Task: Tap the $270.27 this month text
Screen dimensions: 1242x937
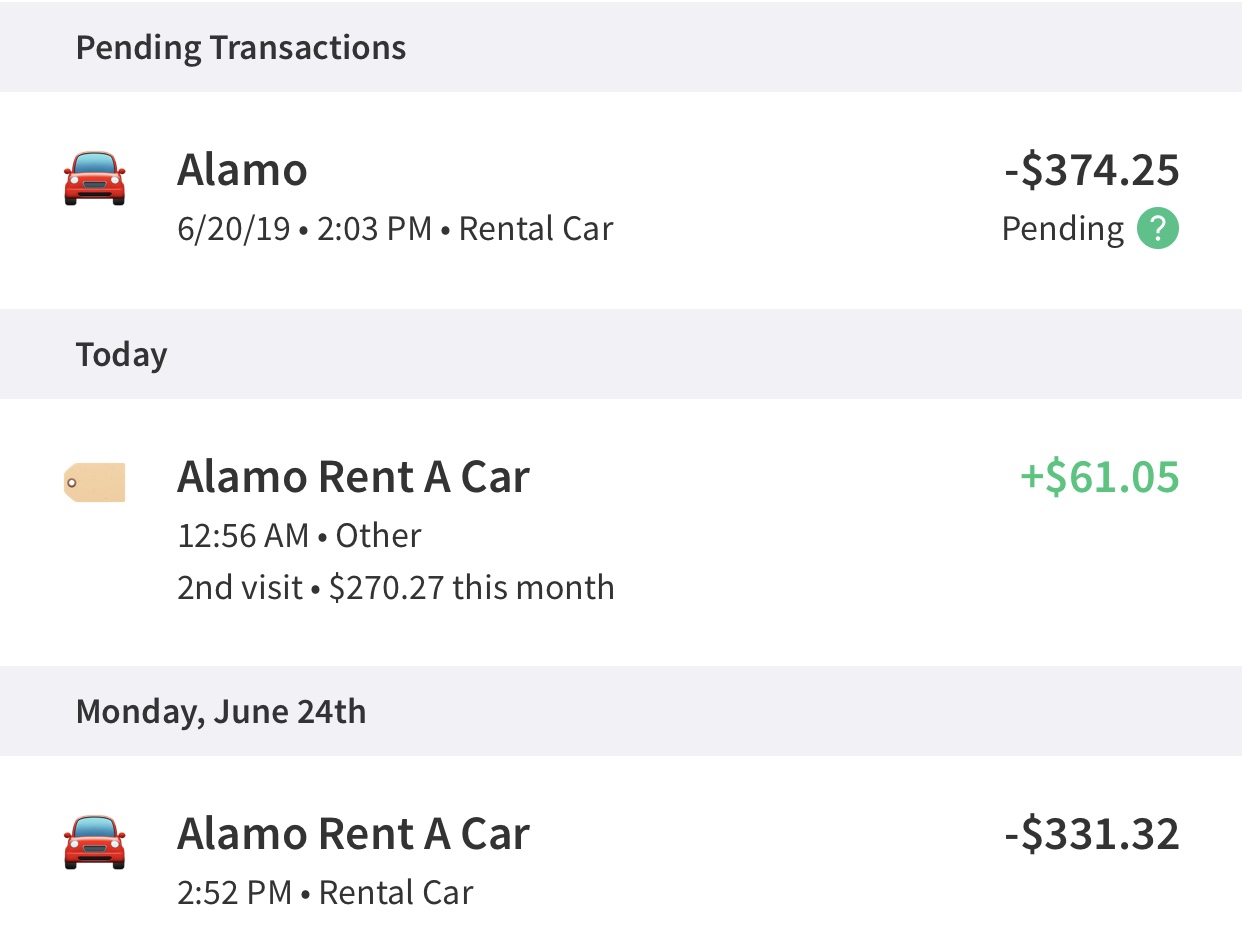Action: pyautogui.click(x=471, y=587)
